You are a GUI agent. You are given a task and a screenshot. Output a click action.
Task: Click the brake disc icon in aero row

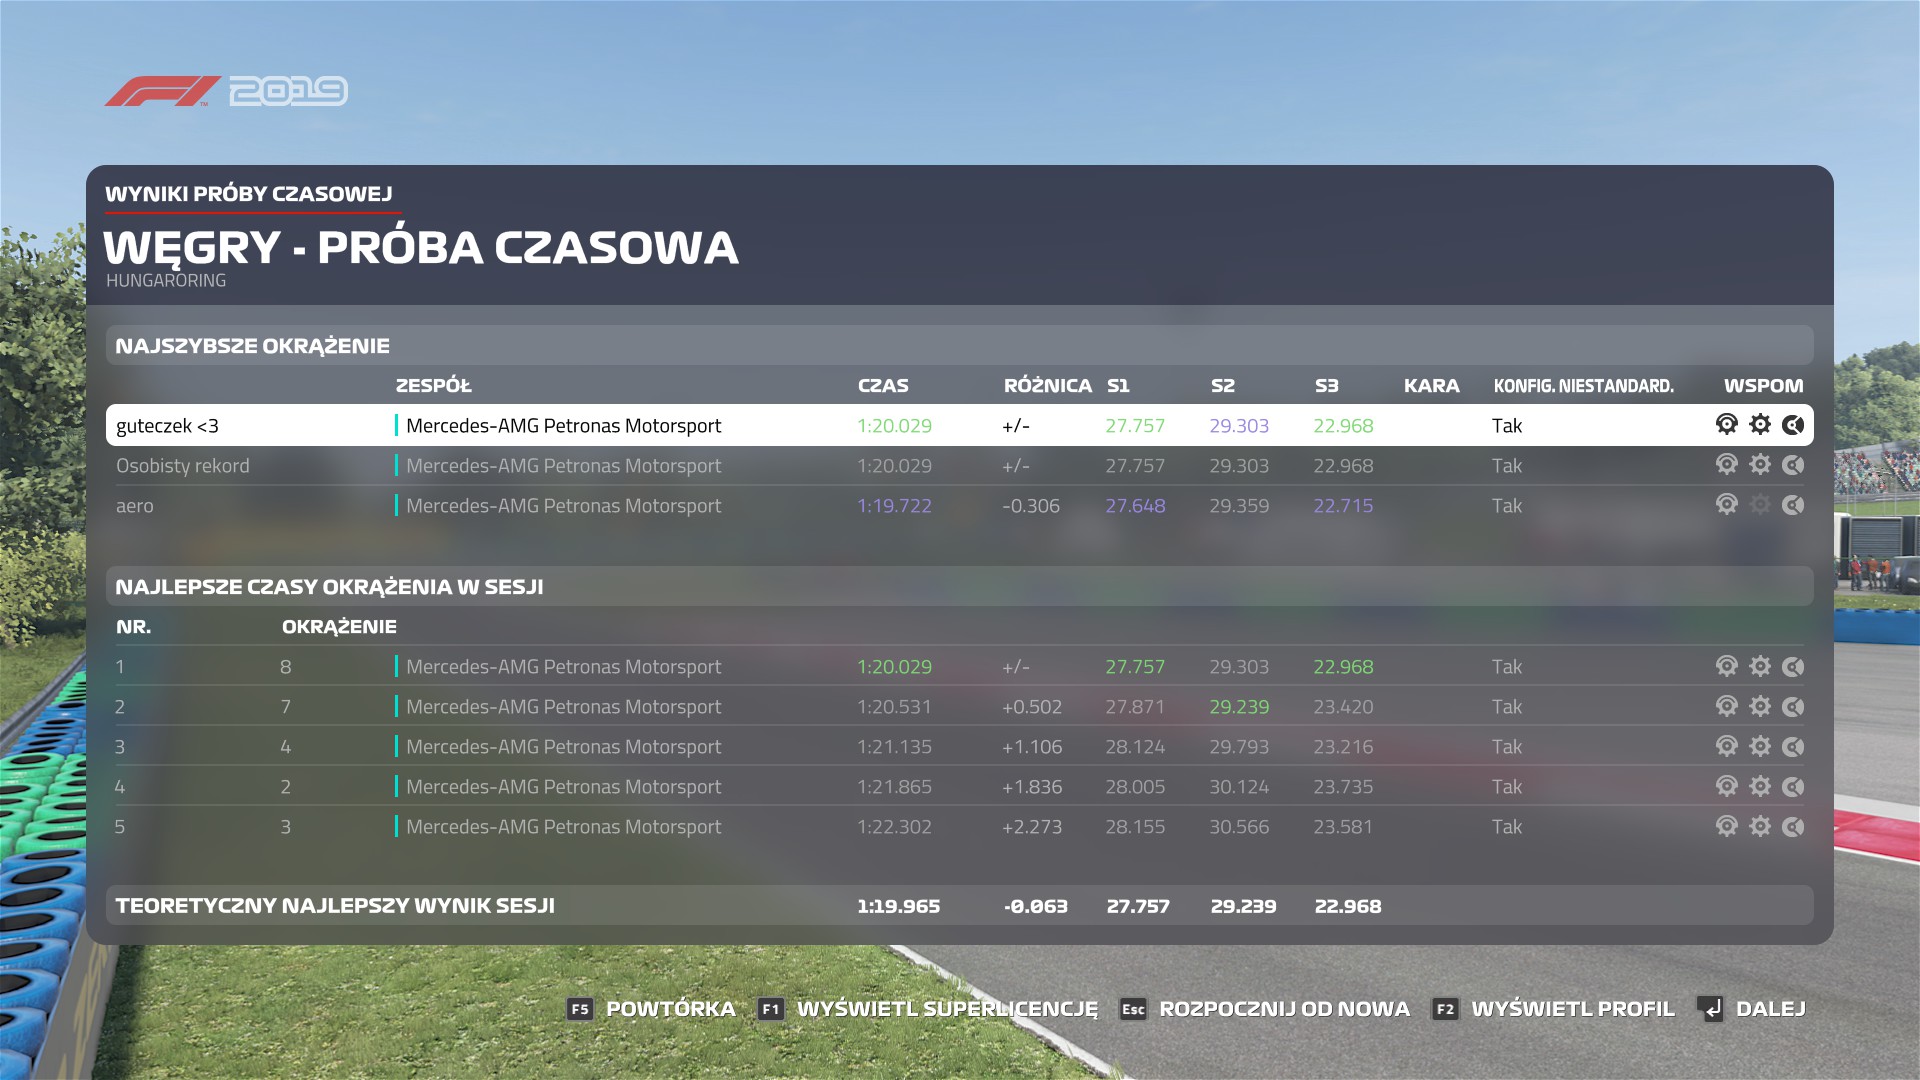pyautogui.click(x=1793, y=505)
